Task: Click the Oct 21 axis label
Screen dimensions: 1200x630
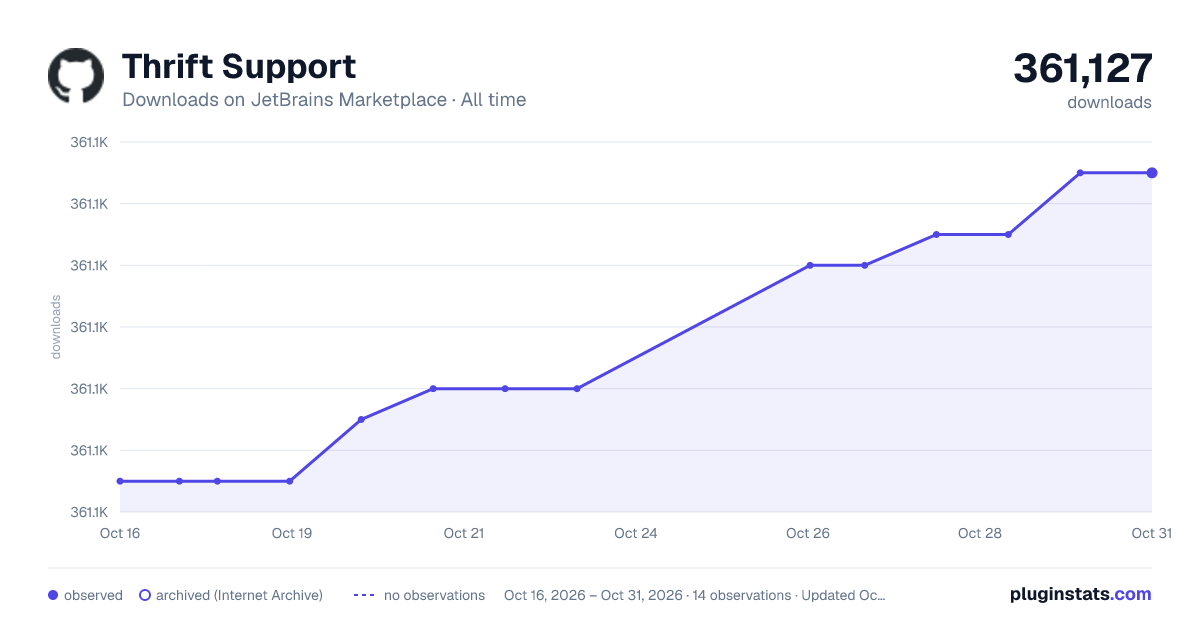Action: coord(464,533)
